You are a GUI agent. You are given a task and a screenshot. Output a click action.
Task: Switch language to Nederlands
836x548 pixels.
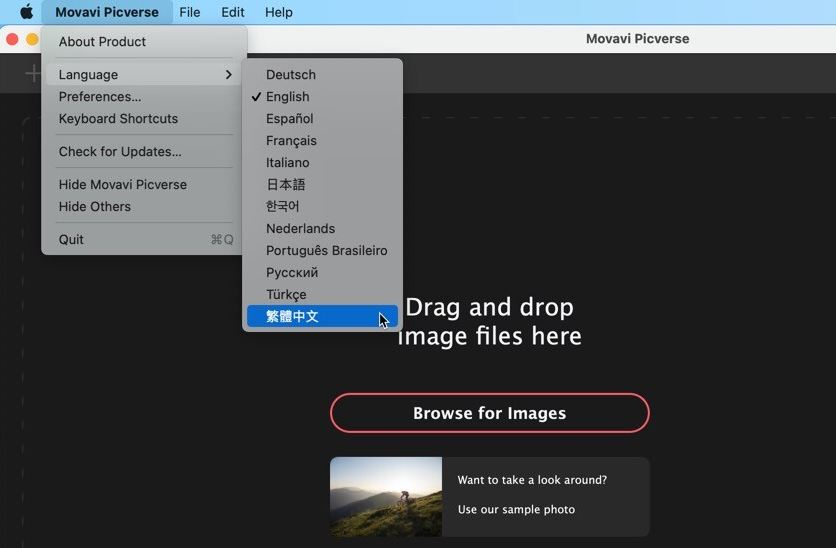[x=322, y=228]
